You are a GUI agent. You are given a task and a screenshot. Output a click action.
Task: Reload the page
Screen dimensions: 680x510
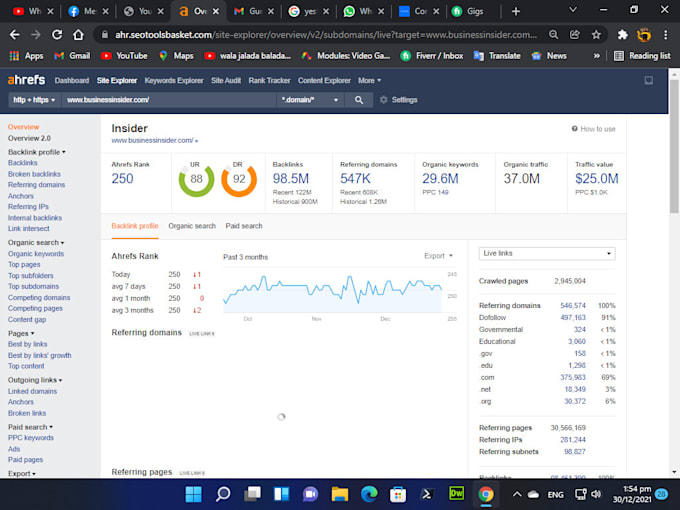[57, 35]
